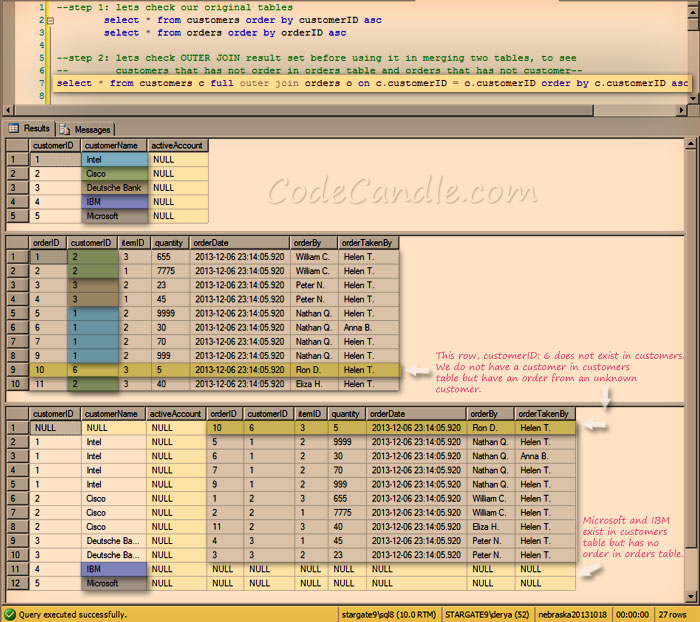The width and height of the screenshot is (700, 622).
Task: Click the results pane scroll down arrow
Action: tap(691, 597)
